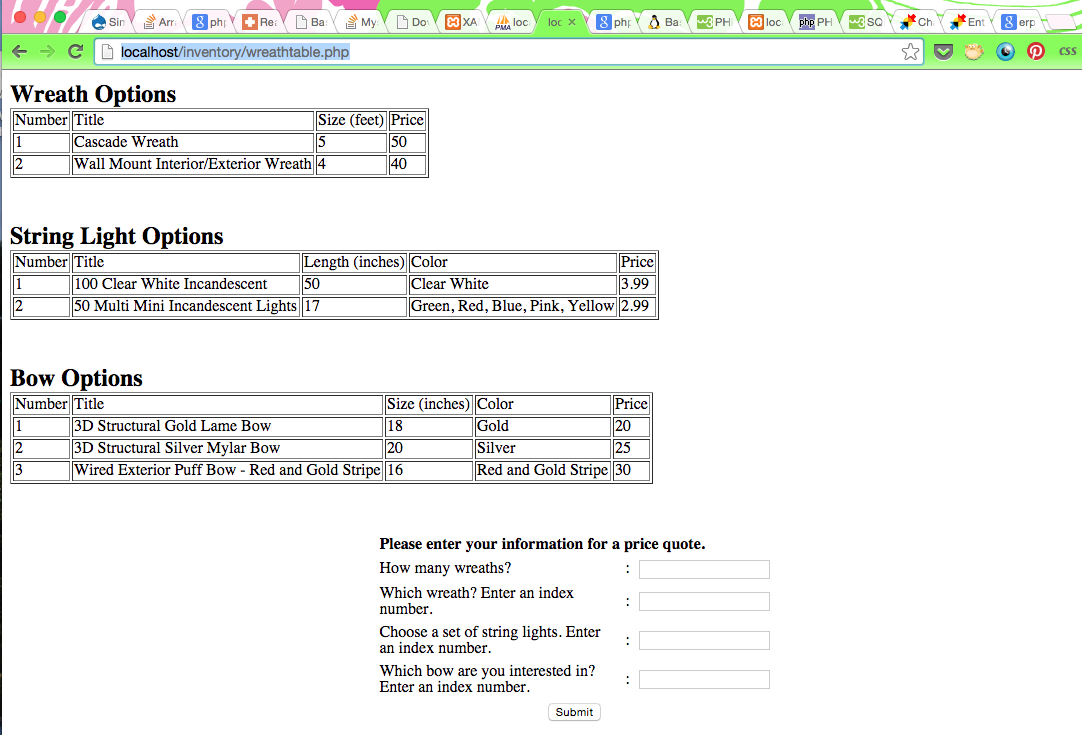Image resolution: width=1082 pixels, height=735 pixels.
Task: Reload the wreathtable.php page
Action: (76, 51)
